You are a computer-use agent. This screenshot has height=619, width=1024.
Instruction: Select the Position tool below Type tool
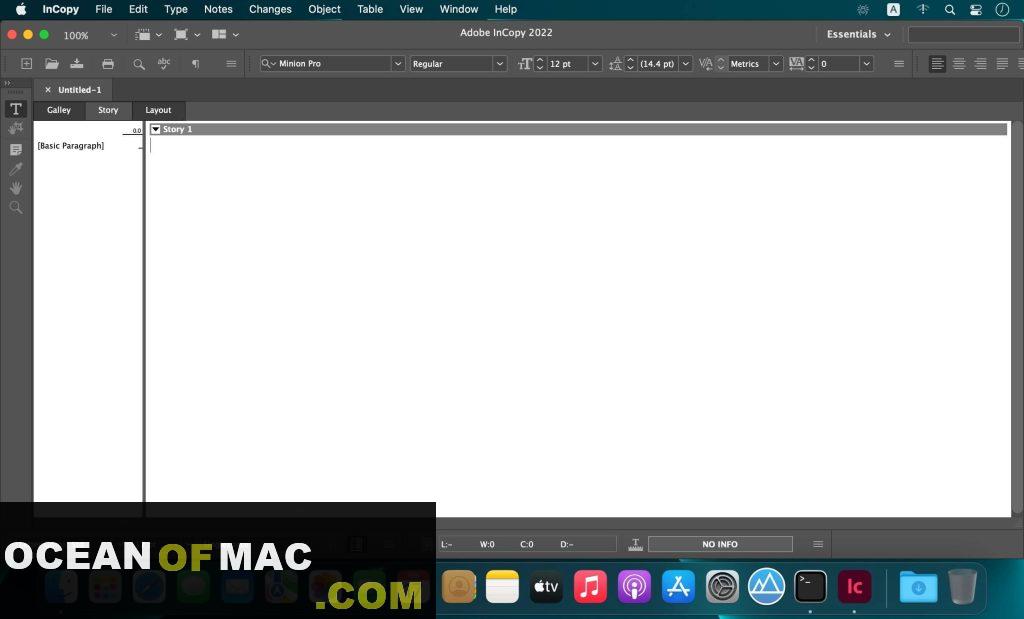click(16, 129)
